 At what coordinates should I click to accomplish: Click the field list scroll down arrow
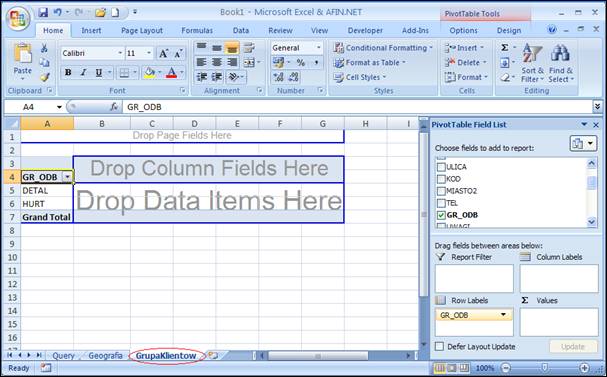pos(592,222)
